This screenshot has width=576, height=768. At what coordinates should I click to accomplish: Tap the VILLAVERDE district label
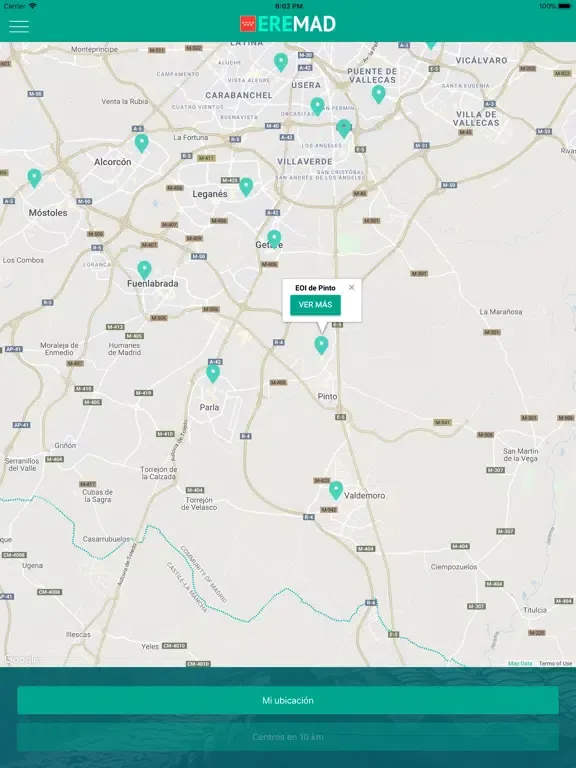(305, 161)
